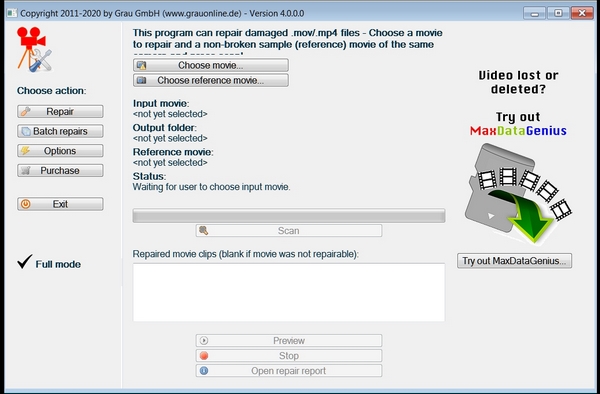Viewport: 600px width, 394px height.
Task: Click the 'Repaired movie clips' label text
Action: pos(246,254)
